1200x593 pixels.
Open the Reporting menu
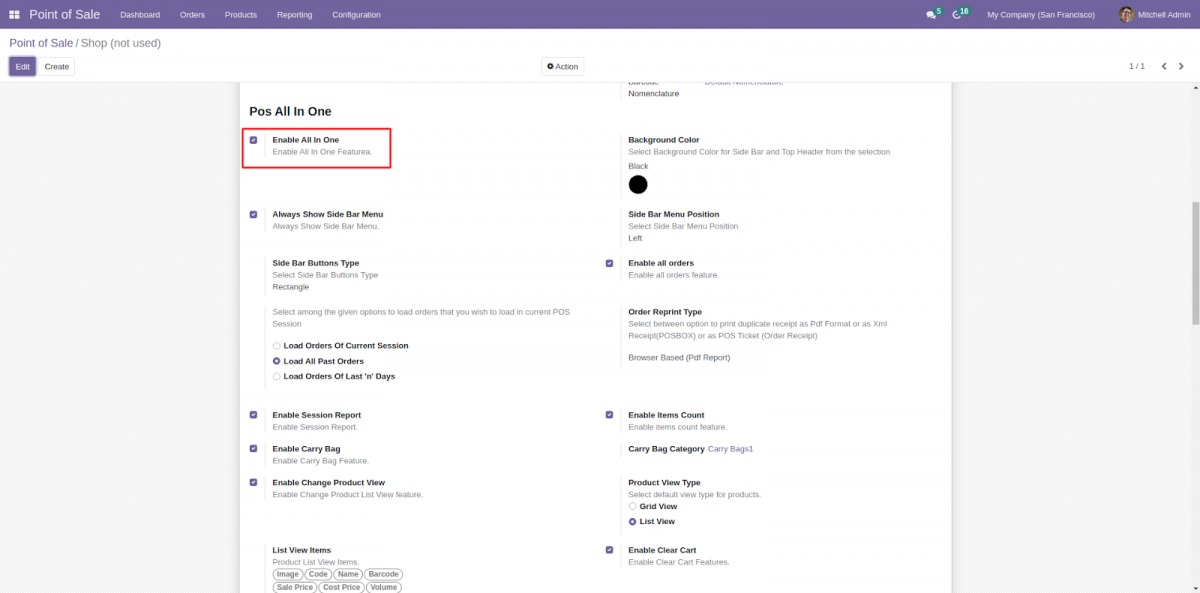point(294,15)
